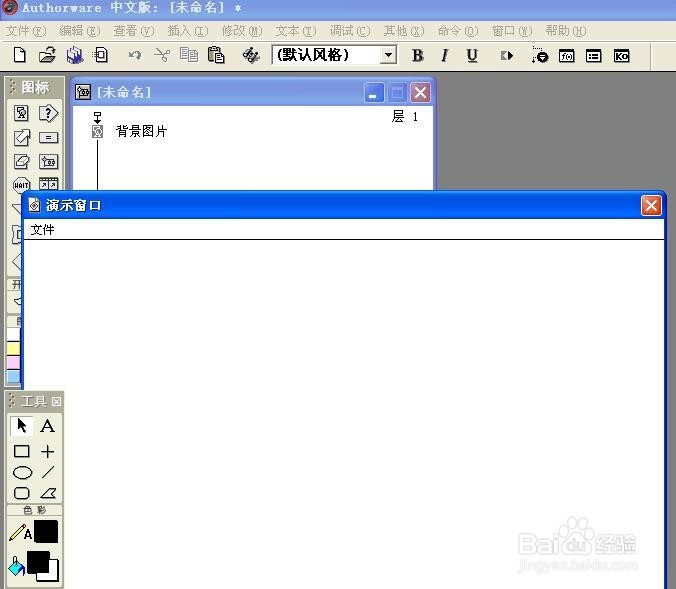Screen dimensions: 676x589
Task: Click the Restart/Run toolbar icon
Action: coord(507,56)
